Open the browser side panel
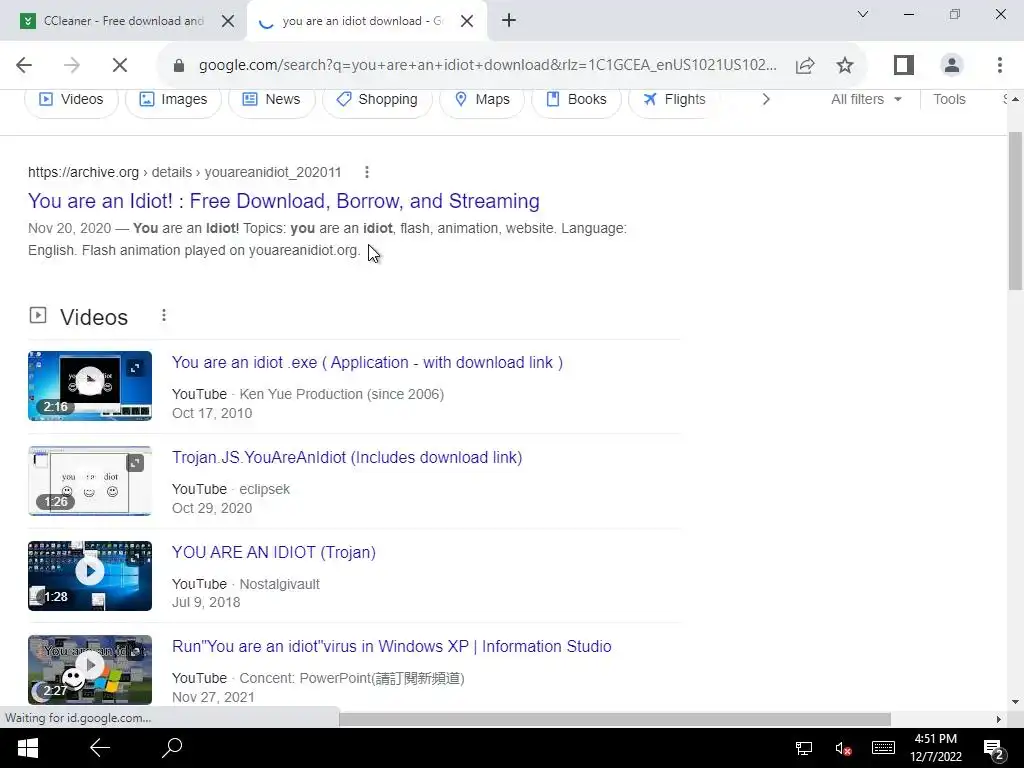This screenshot has width=1024, height=768. [904, 65]
